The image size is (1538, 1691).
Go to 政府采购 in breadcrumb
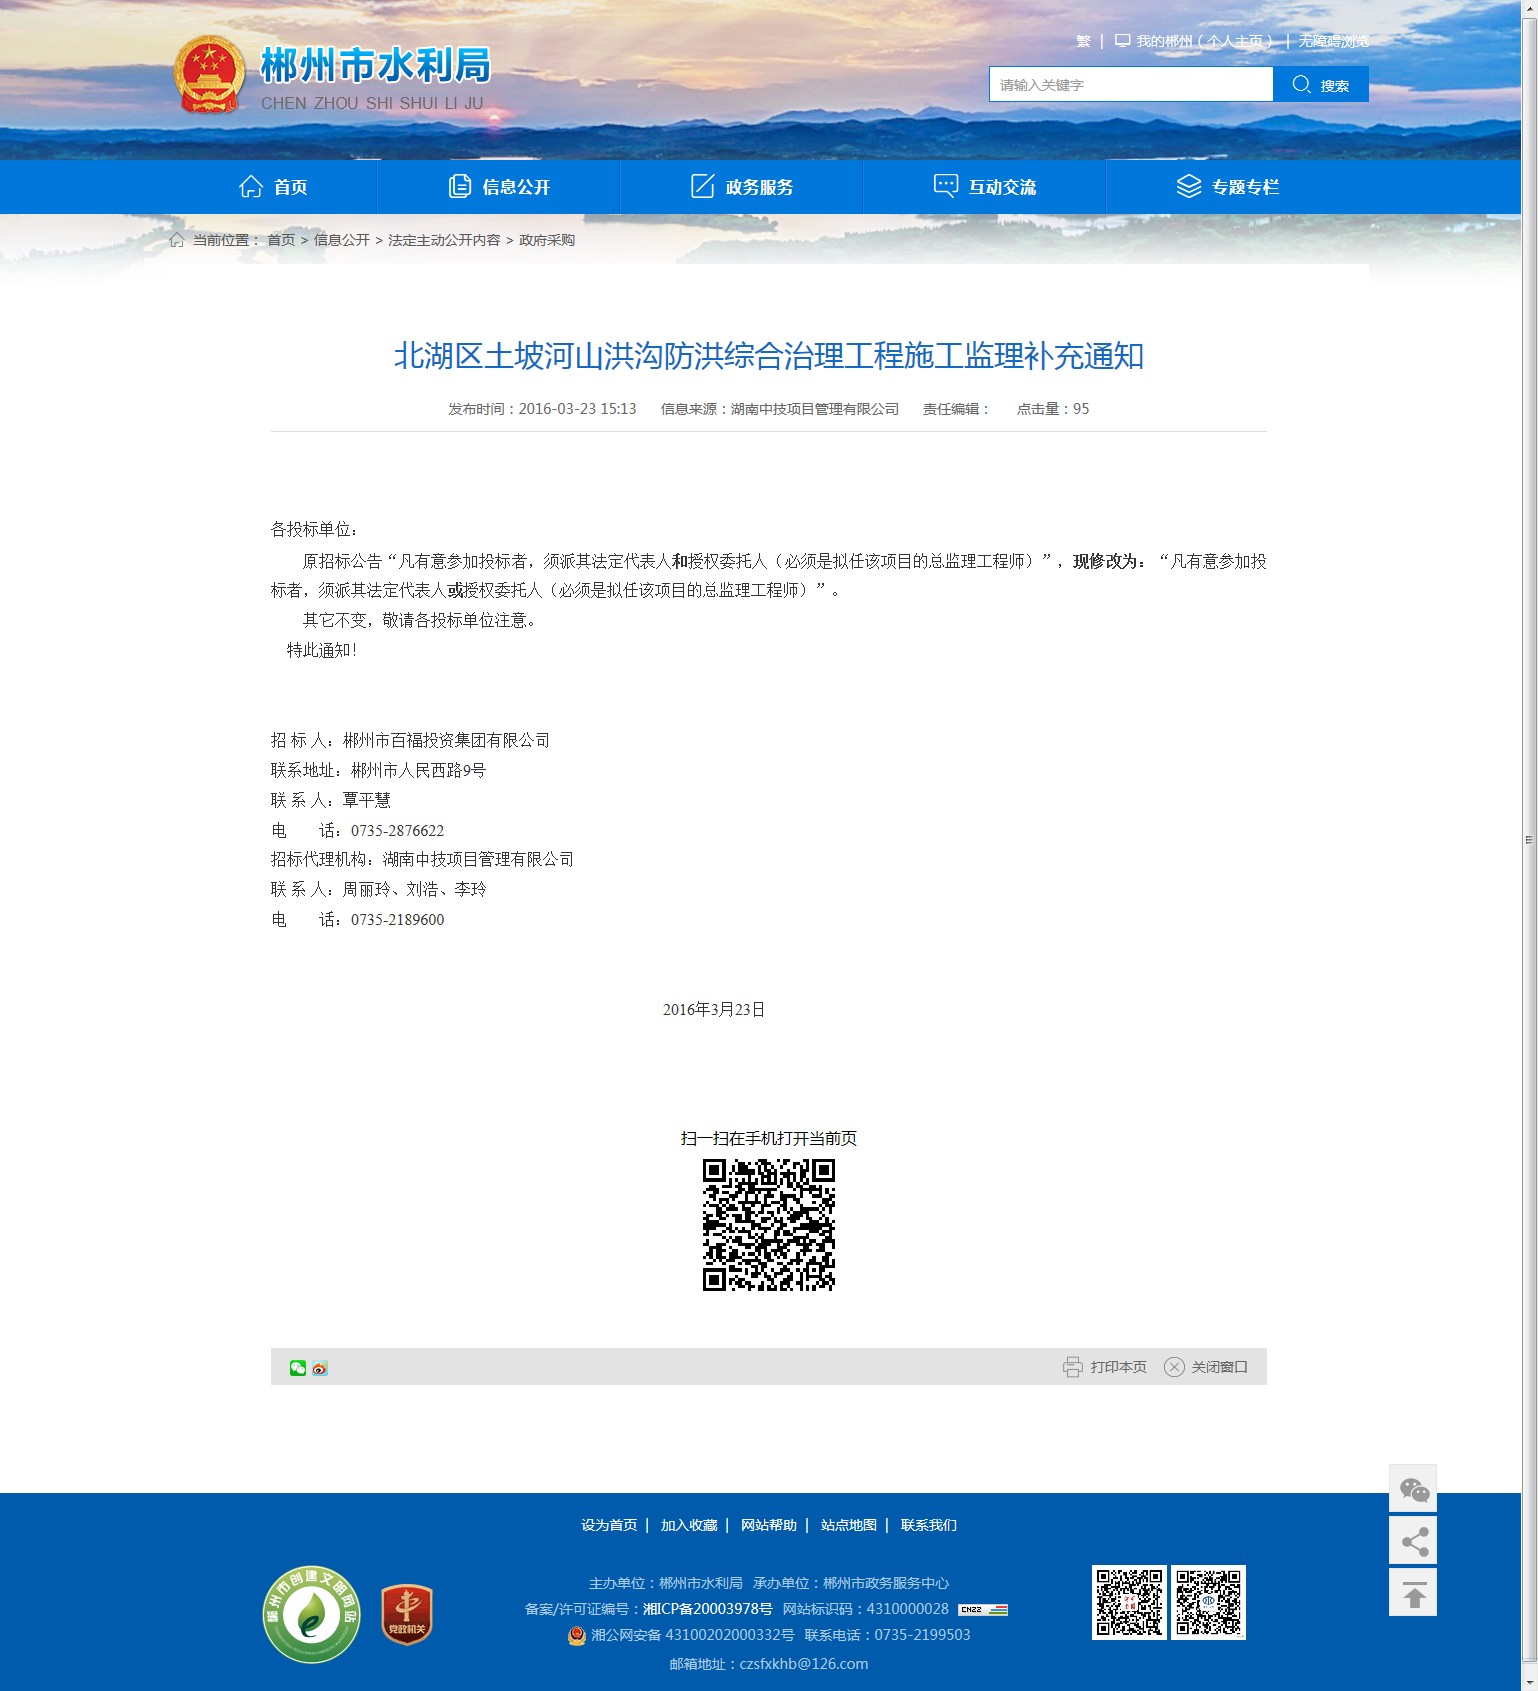[547, 240]
